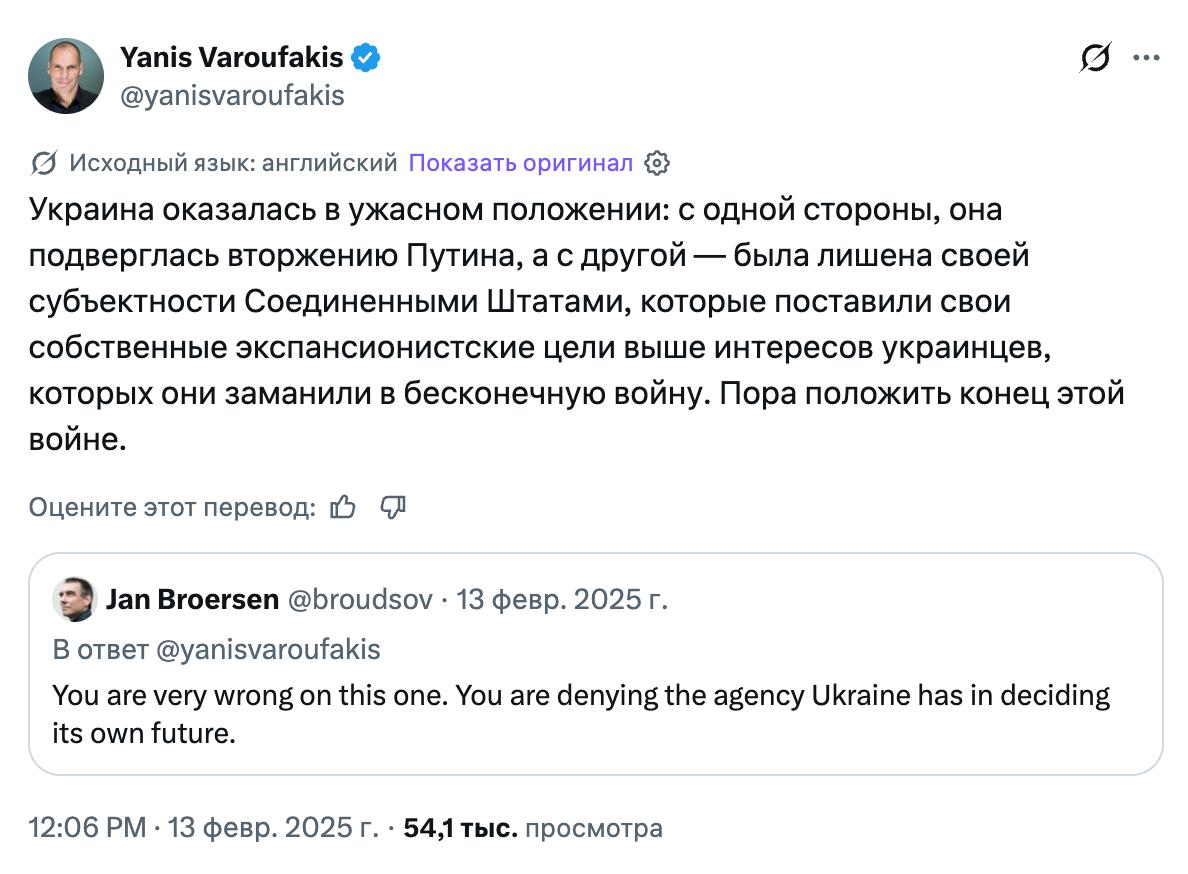Click the translated Russian post text
1188x874 pixels.
pyautogui.click(x=575, y=325)
